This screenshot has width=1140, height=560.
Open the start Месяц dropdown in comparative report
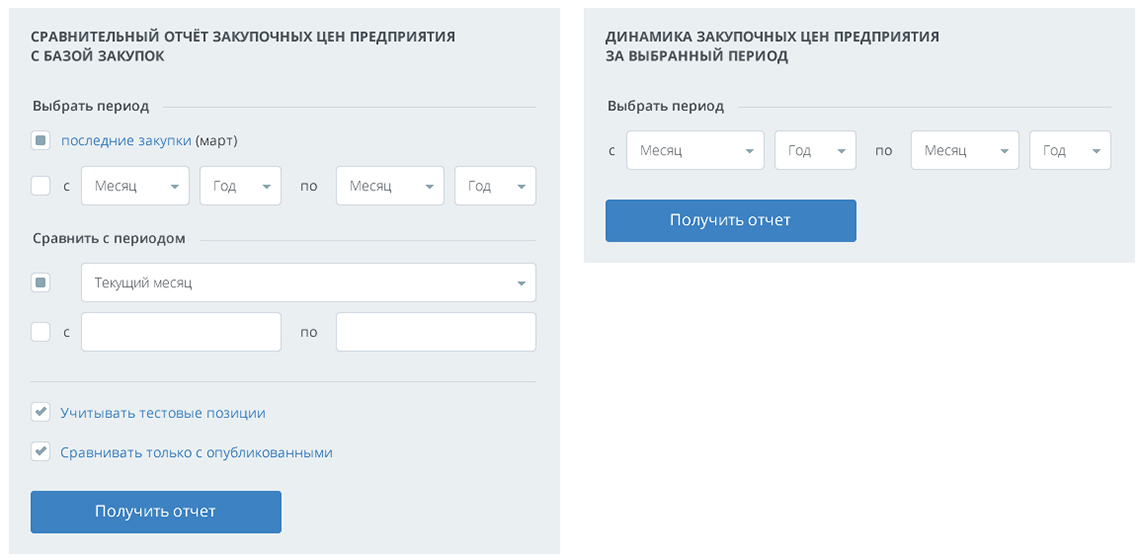135,186
